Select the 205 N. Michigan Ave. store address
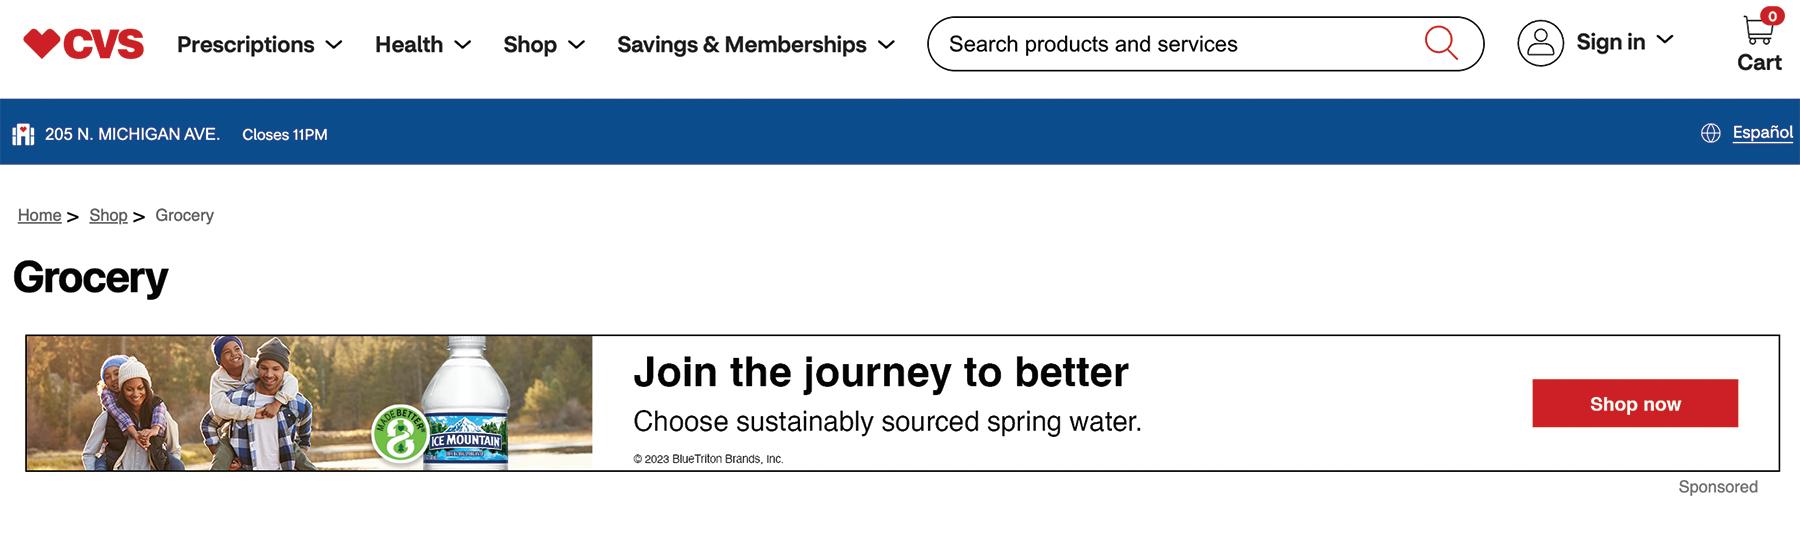 point(132,134)
